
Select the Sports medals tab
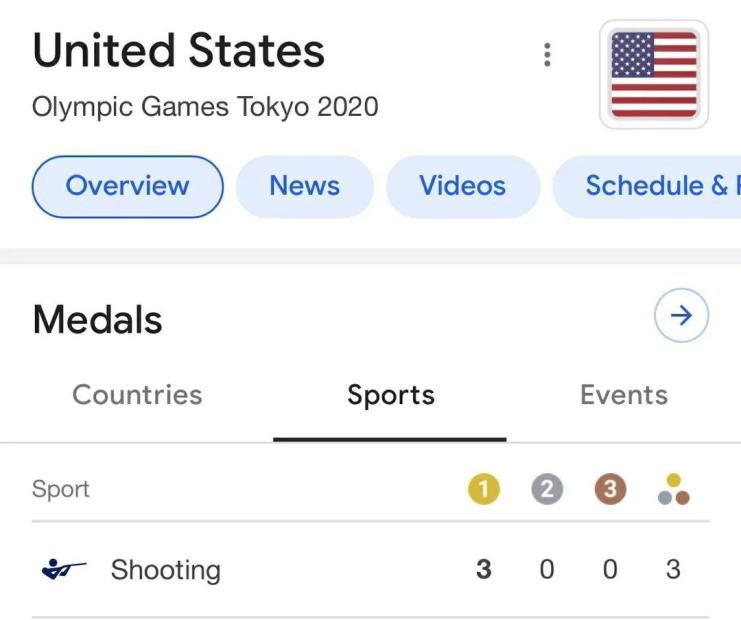[390, 395]
